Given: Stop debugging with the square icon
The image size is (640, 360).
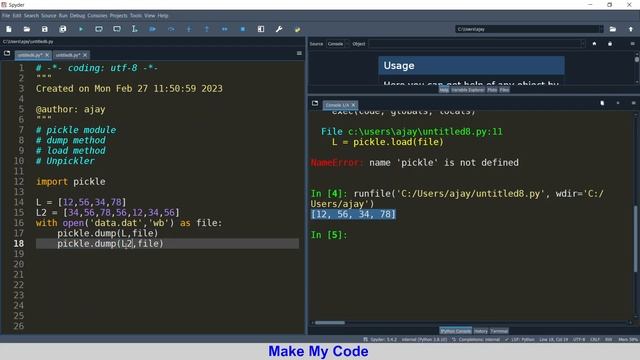Looking at the screenshot, I should pyautogui.click(x=243, y=29).
